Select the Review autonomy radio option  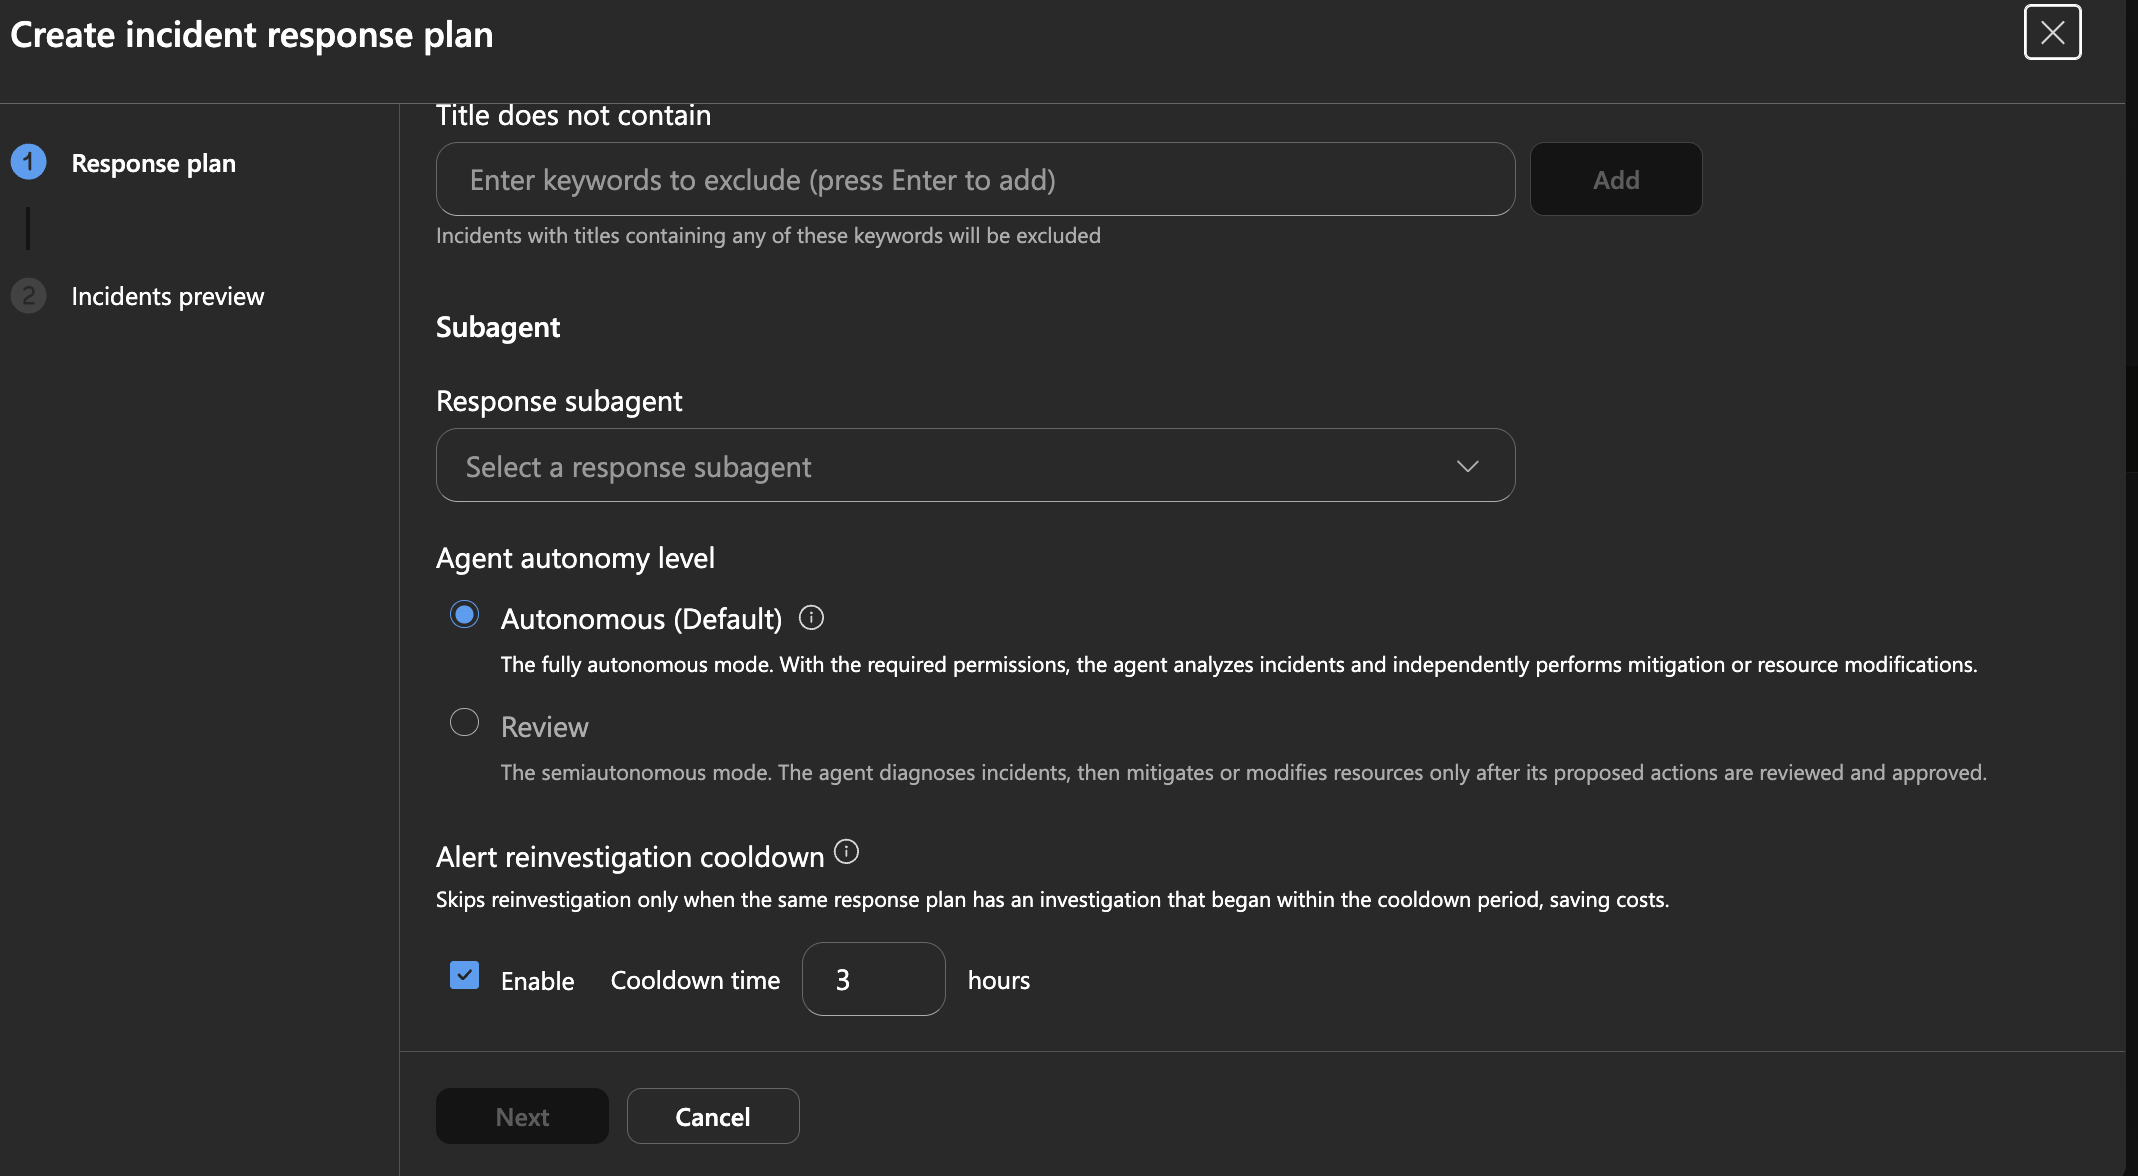point(464,722)
